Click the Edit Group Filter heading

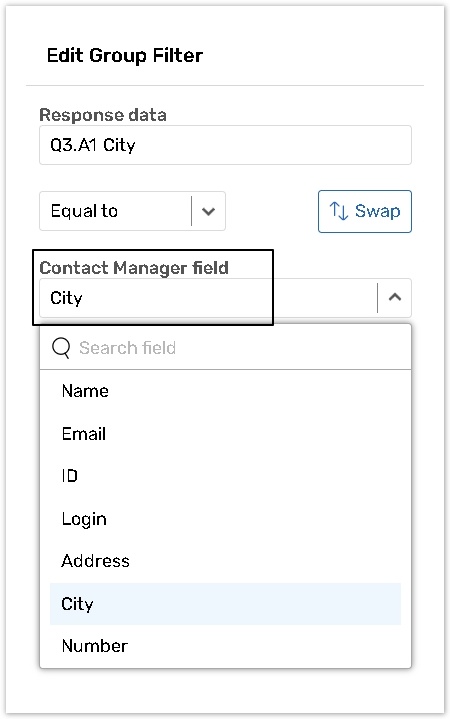[125, 55]
